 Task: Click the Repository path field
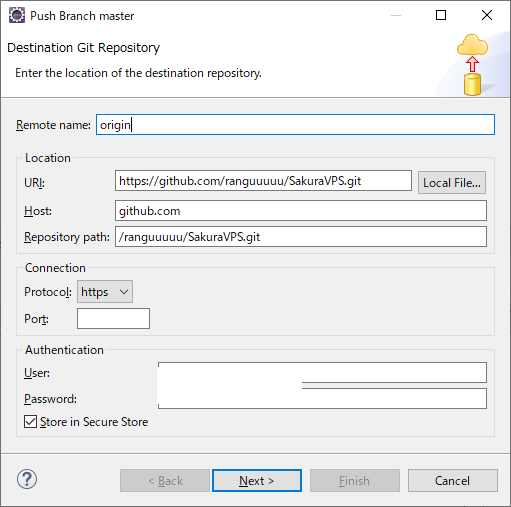[x=301, y=237]
